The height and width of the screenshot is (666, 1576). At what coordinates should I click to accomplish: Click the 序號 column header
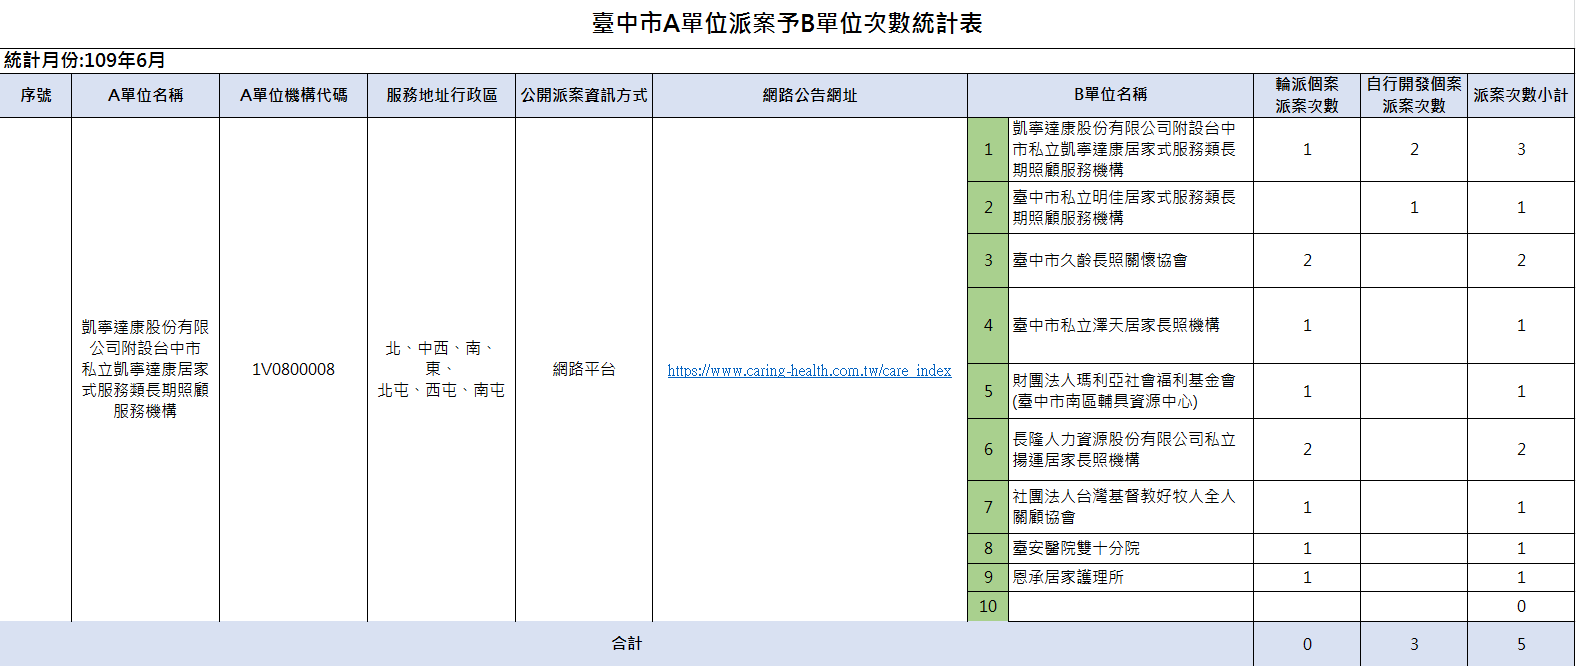(x=36, y=95)
